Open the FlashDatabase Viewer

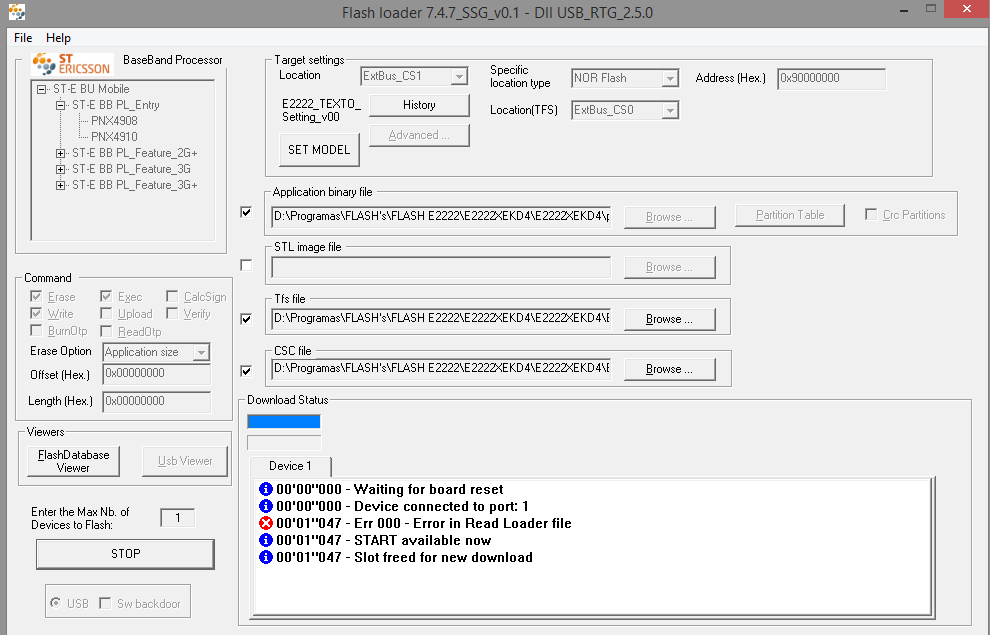click(x=73, y=461)
